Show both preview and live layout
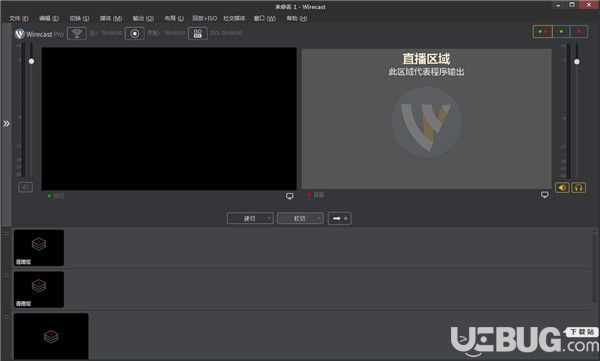600x361 pixels. point(543,31)
